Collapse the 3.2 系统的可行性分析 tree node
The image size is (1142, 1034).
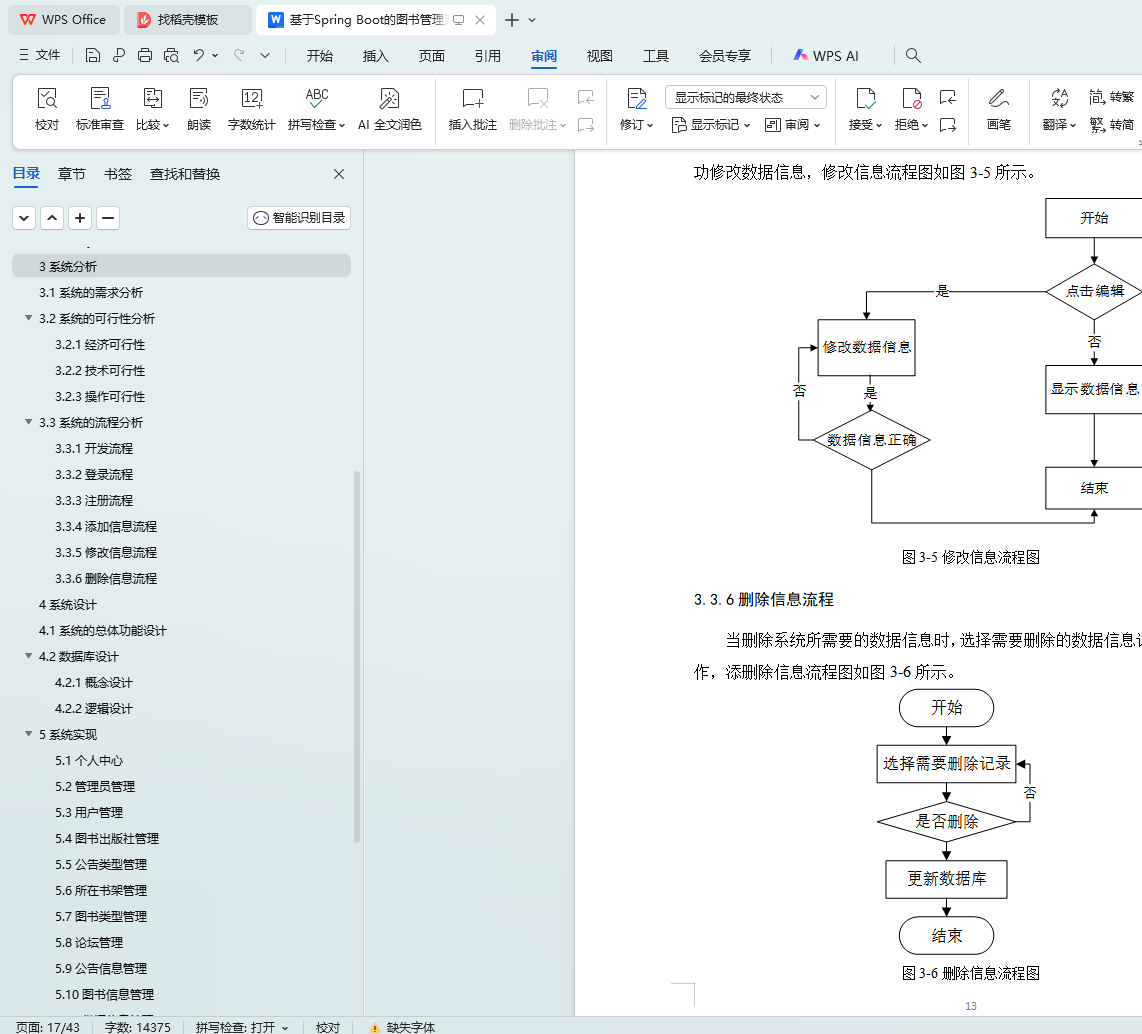point(28,317)
